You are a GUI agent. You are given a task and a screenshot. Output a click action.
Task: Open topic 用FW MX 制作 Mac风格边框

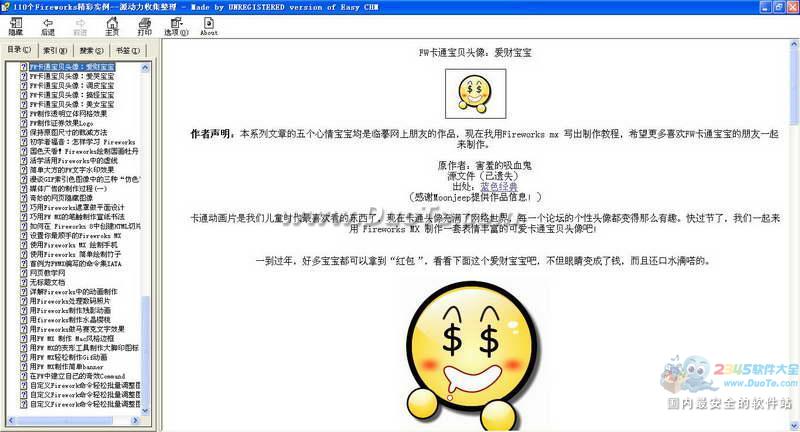tap(72, 338)
